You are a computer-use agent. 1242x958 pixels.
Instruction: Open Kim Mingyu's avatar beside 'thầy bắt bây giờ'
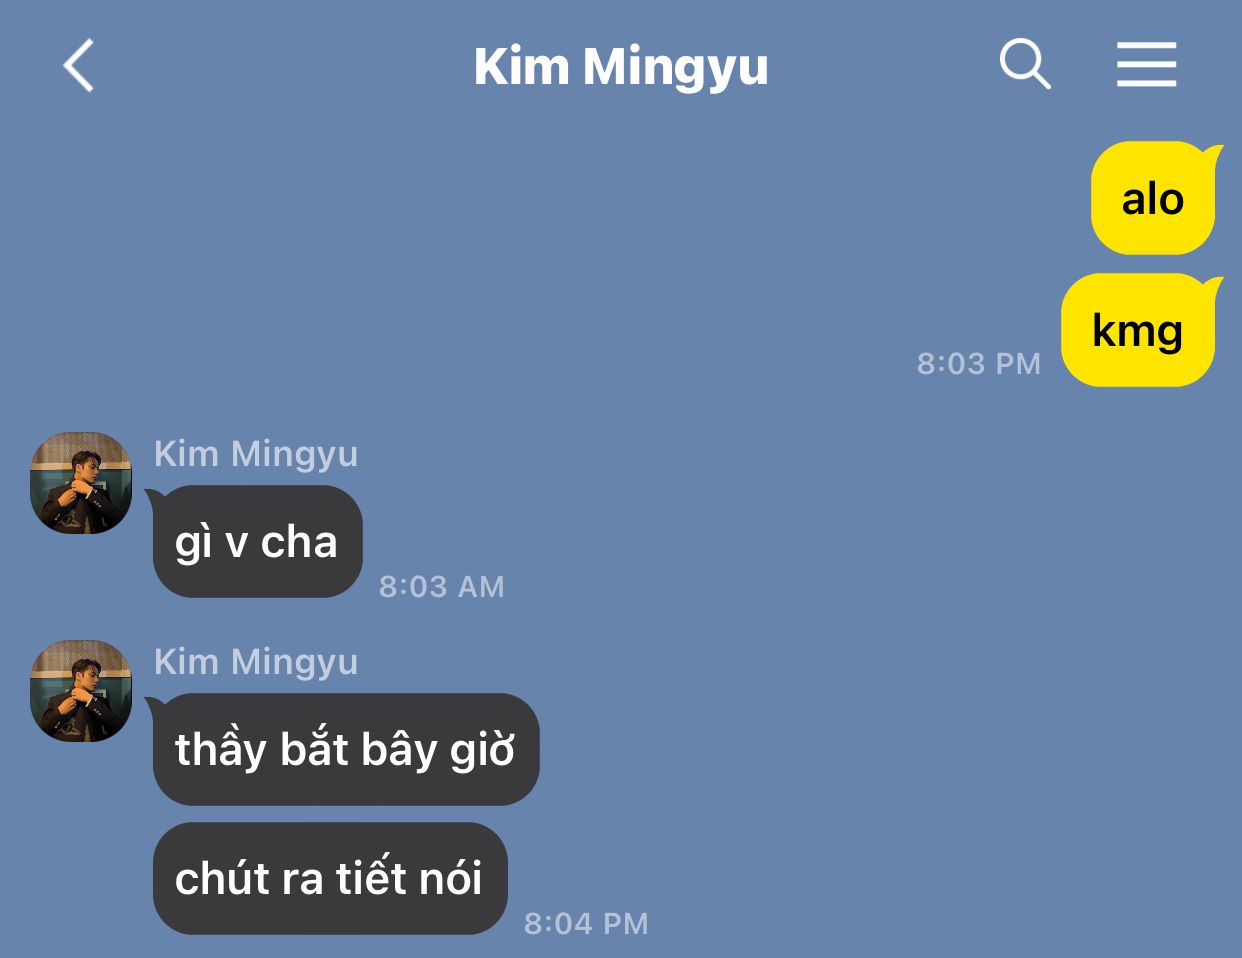pyautogui.click(x=81, y=691)
